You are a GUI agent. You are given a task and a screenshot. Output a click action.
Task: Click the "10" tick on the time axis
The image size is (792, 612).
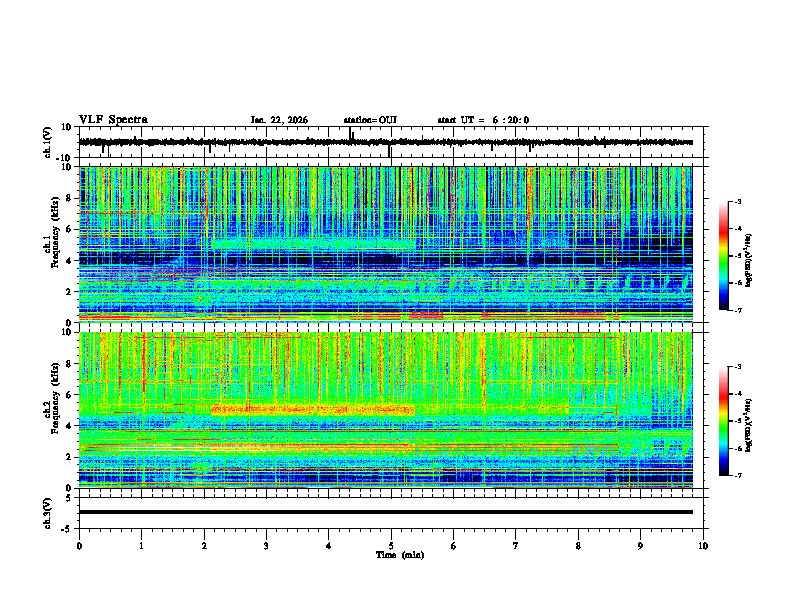tap(703, 546)
